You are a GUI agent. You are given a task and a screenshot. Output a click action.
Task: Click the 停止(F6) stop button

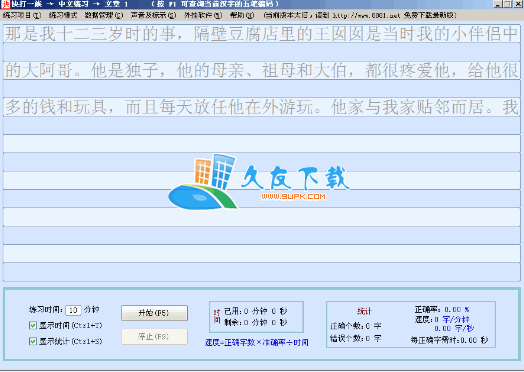[154, 336]
